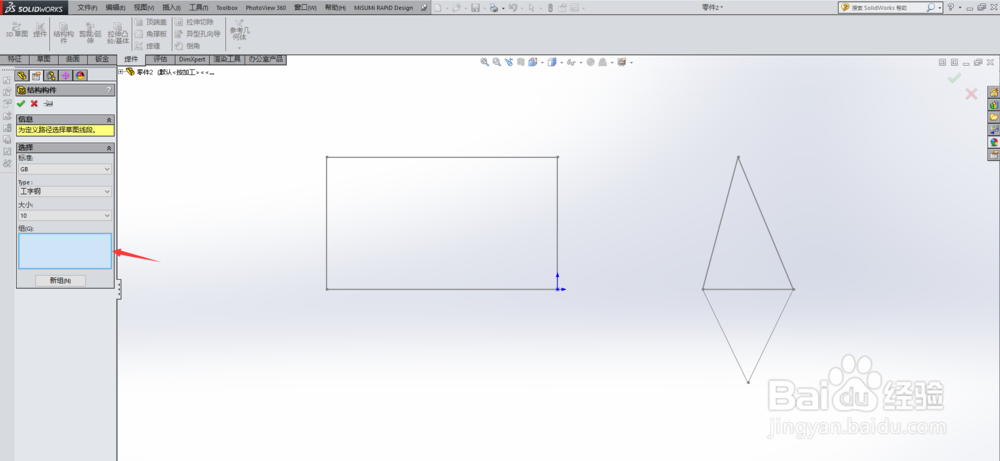1000x461 pixels.
Task: Open Custom Properties task pane icon
Action: (994, 154)
